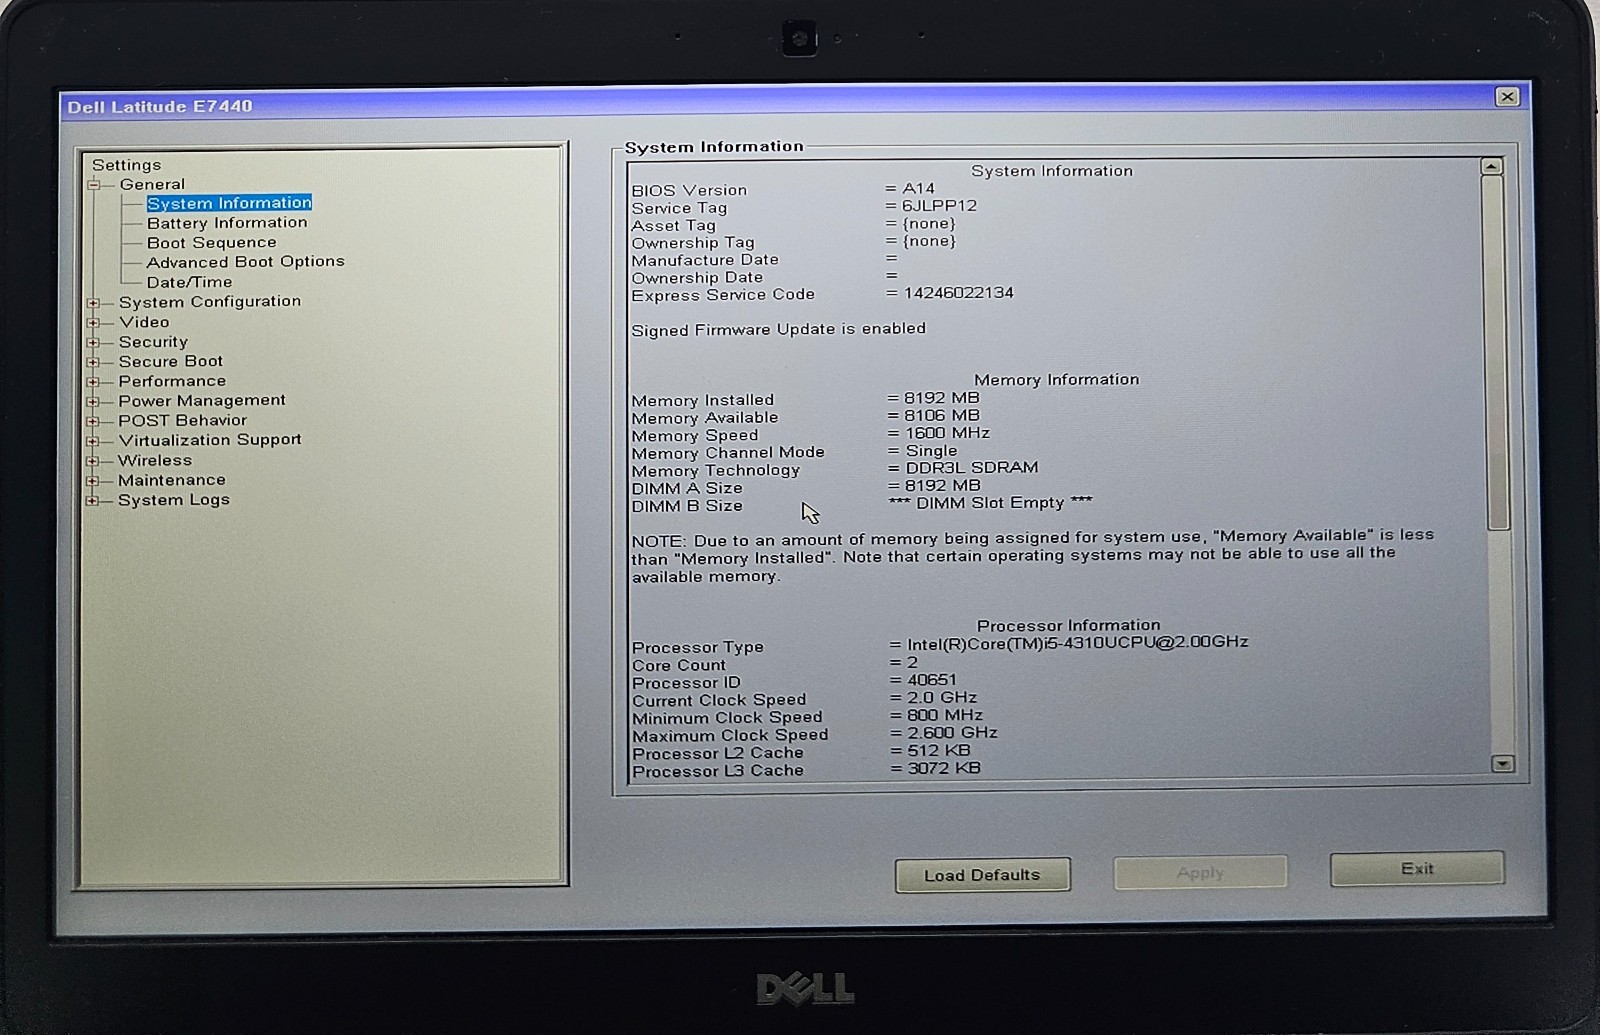Select the Secure Boot label

point(171,361)
